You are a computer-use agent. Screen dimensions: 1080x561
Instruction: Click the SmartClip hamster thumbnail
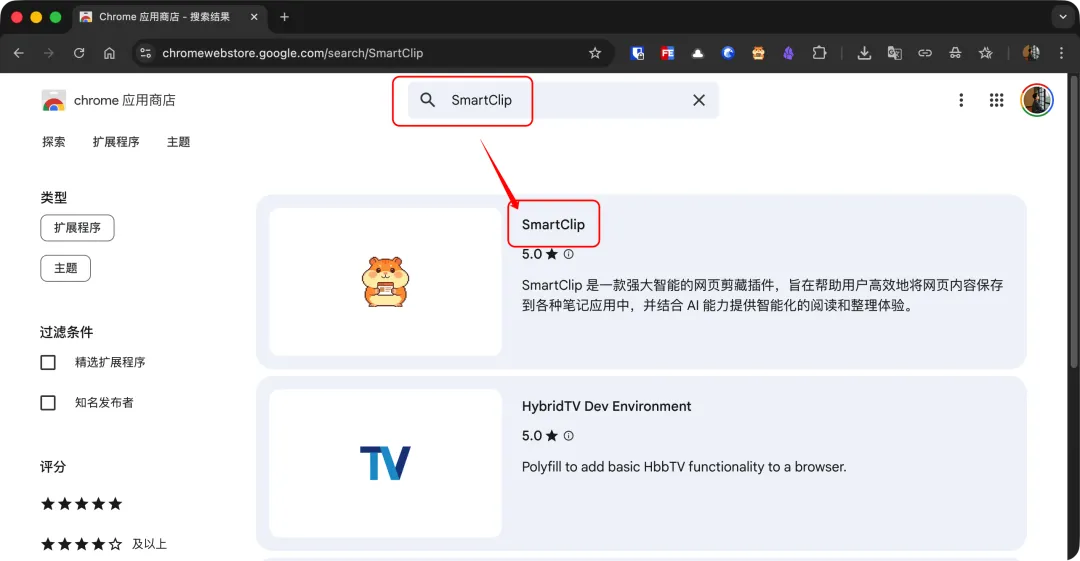coord(385,282)
